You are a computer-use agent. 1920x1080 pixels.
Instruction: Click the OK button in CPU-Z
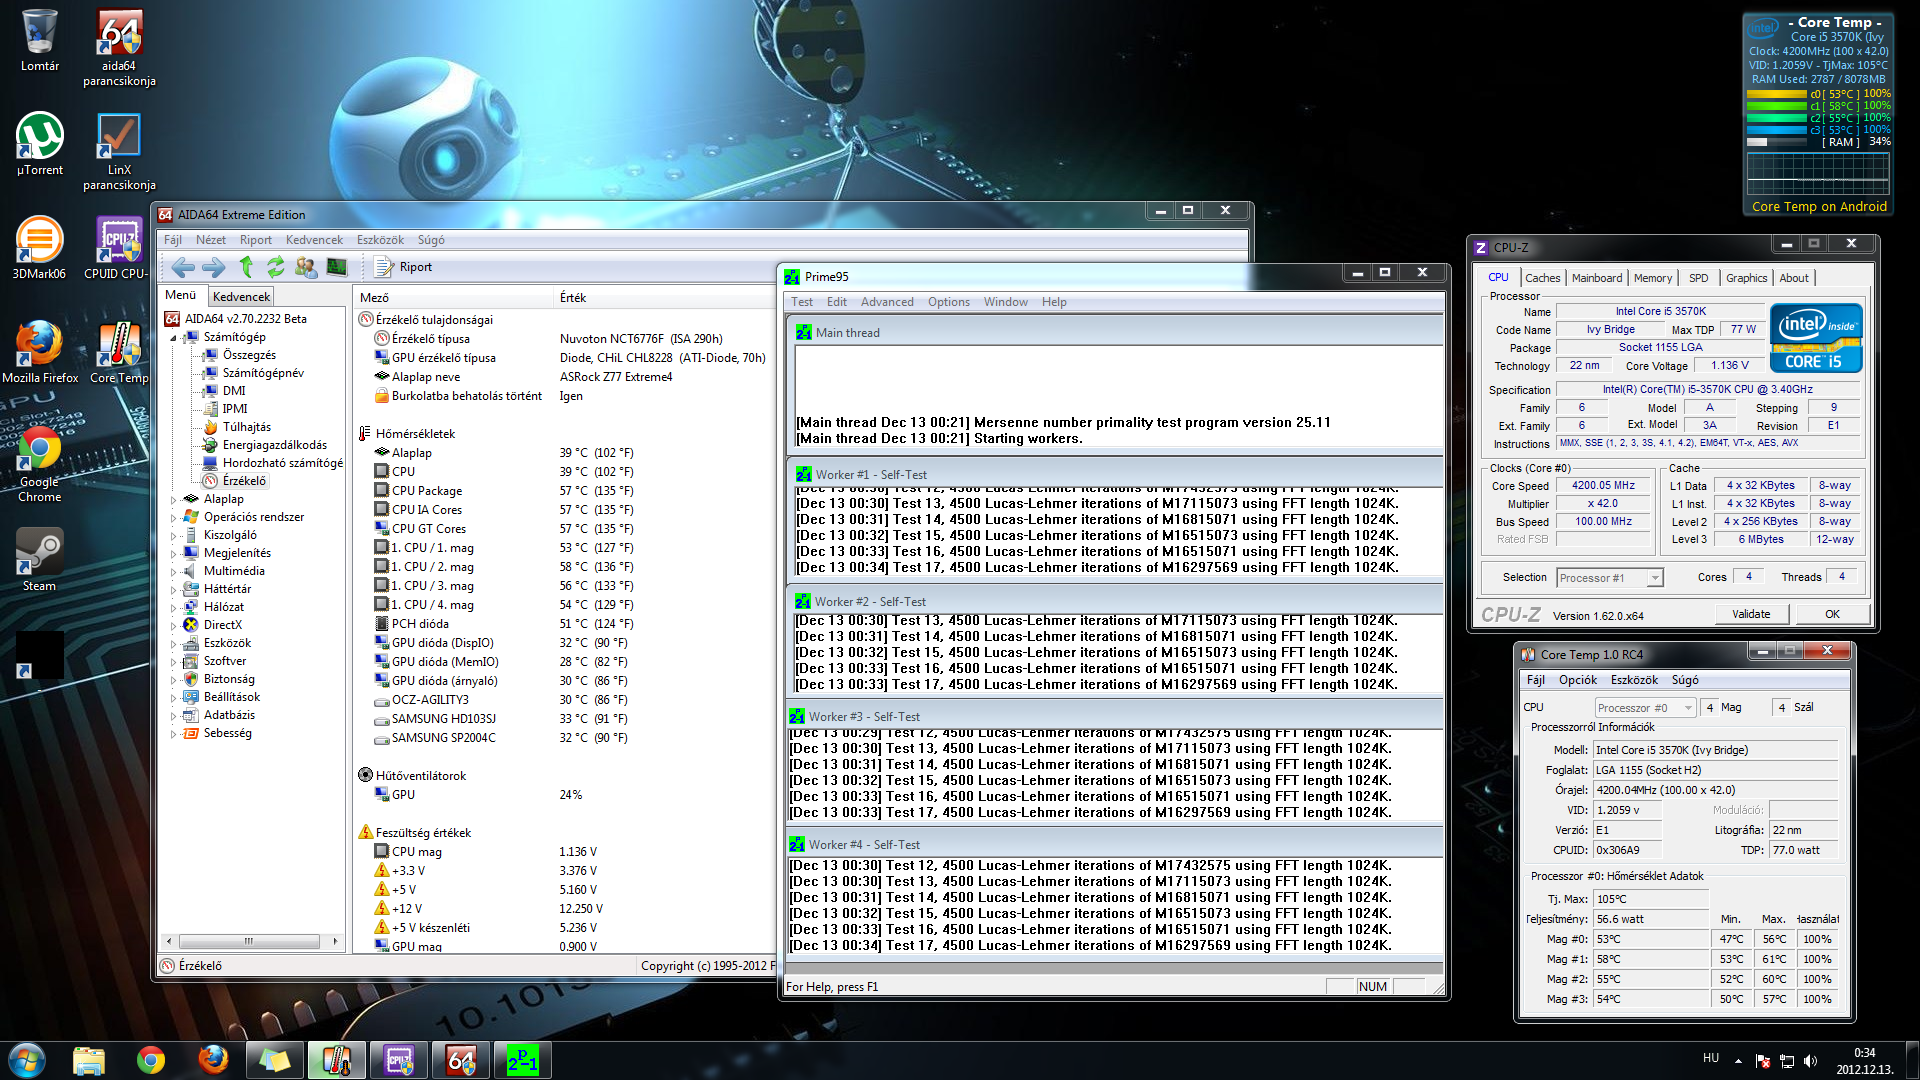coord(1832,614)
